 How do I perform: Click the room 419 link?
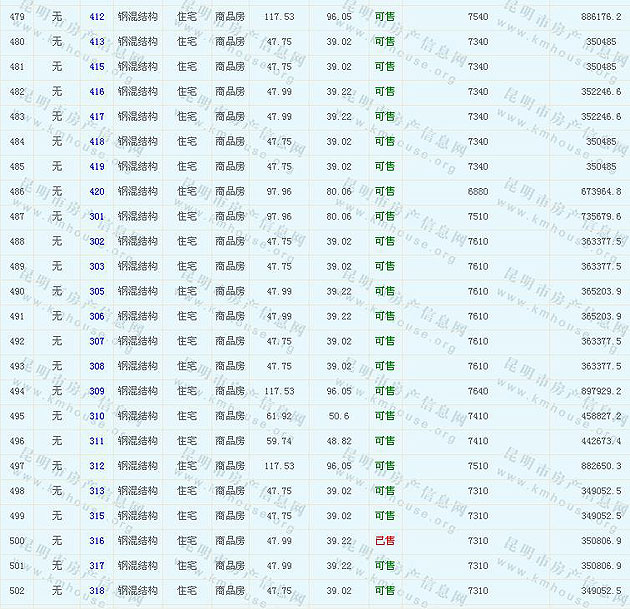click(x=96, y=167)
